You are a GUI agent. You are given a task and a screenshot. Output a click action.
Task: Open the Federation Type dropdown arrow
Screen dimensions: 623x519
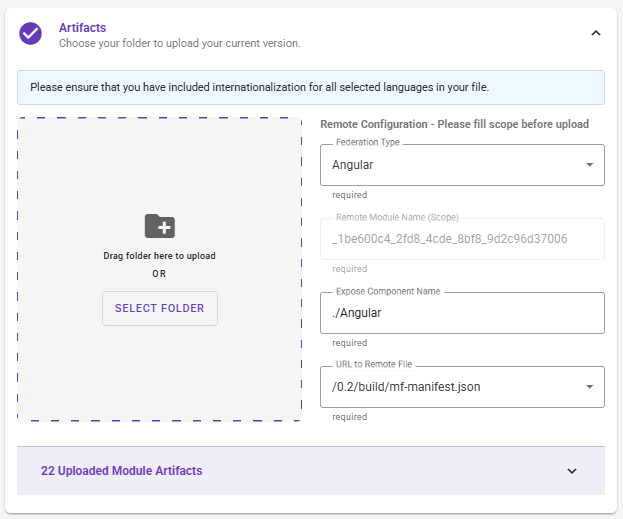coord(590,165)
